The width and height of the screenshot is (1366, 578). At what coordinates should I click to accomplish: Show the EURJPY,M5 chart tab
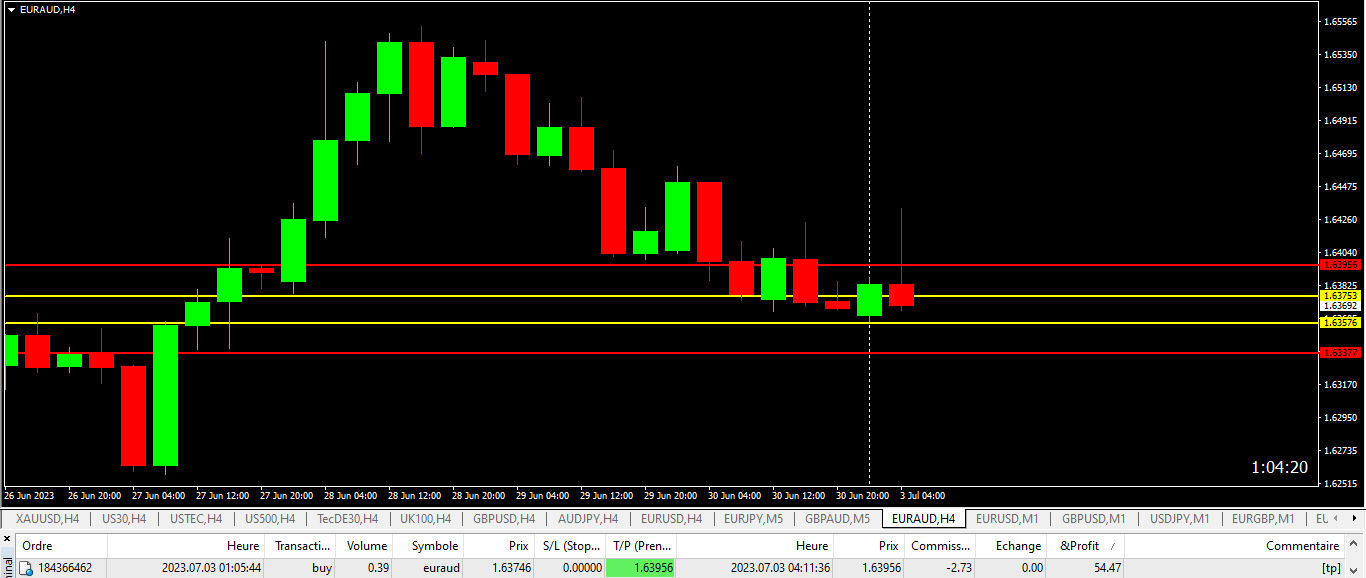click(753, 519)
